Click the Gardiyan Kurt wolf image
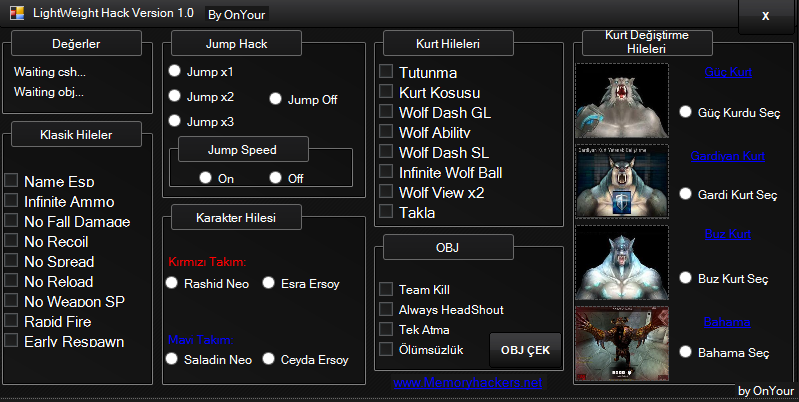The height and width of the screenshot is (402, 799). coord(622,181)
